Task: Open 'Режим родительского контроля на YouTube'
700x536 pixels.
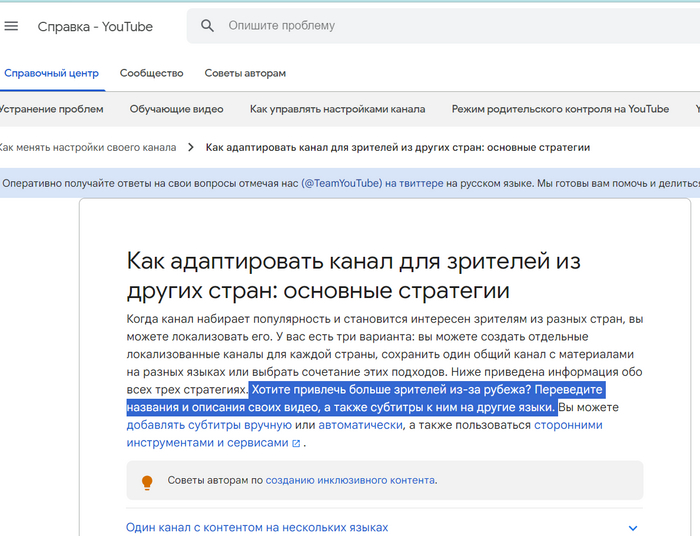Action: point(560,109)
